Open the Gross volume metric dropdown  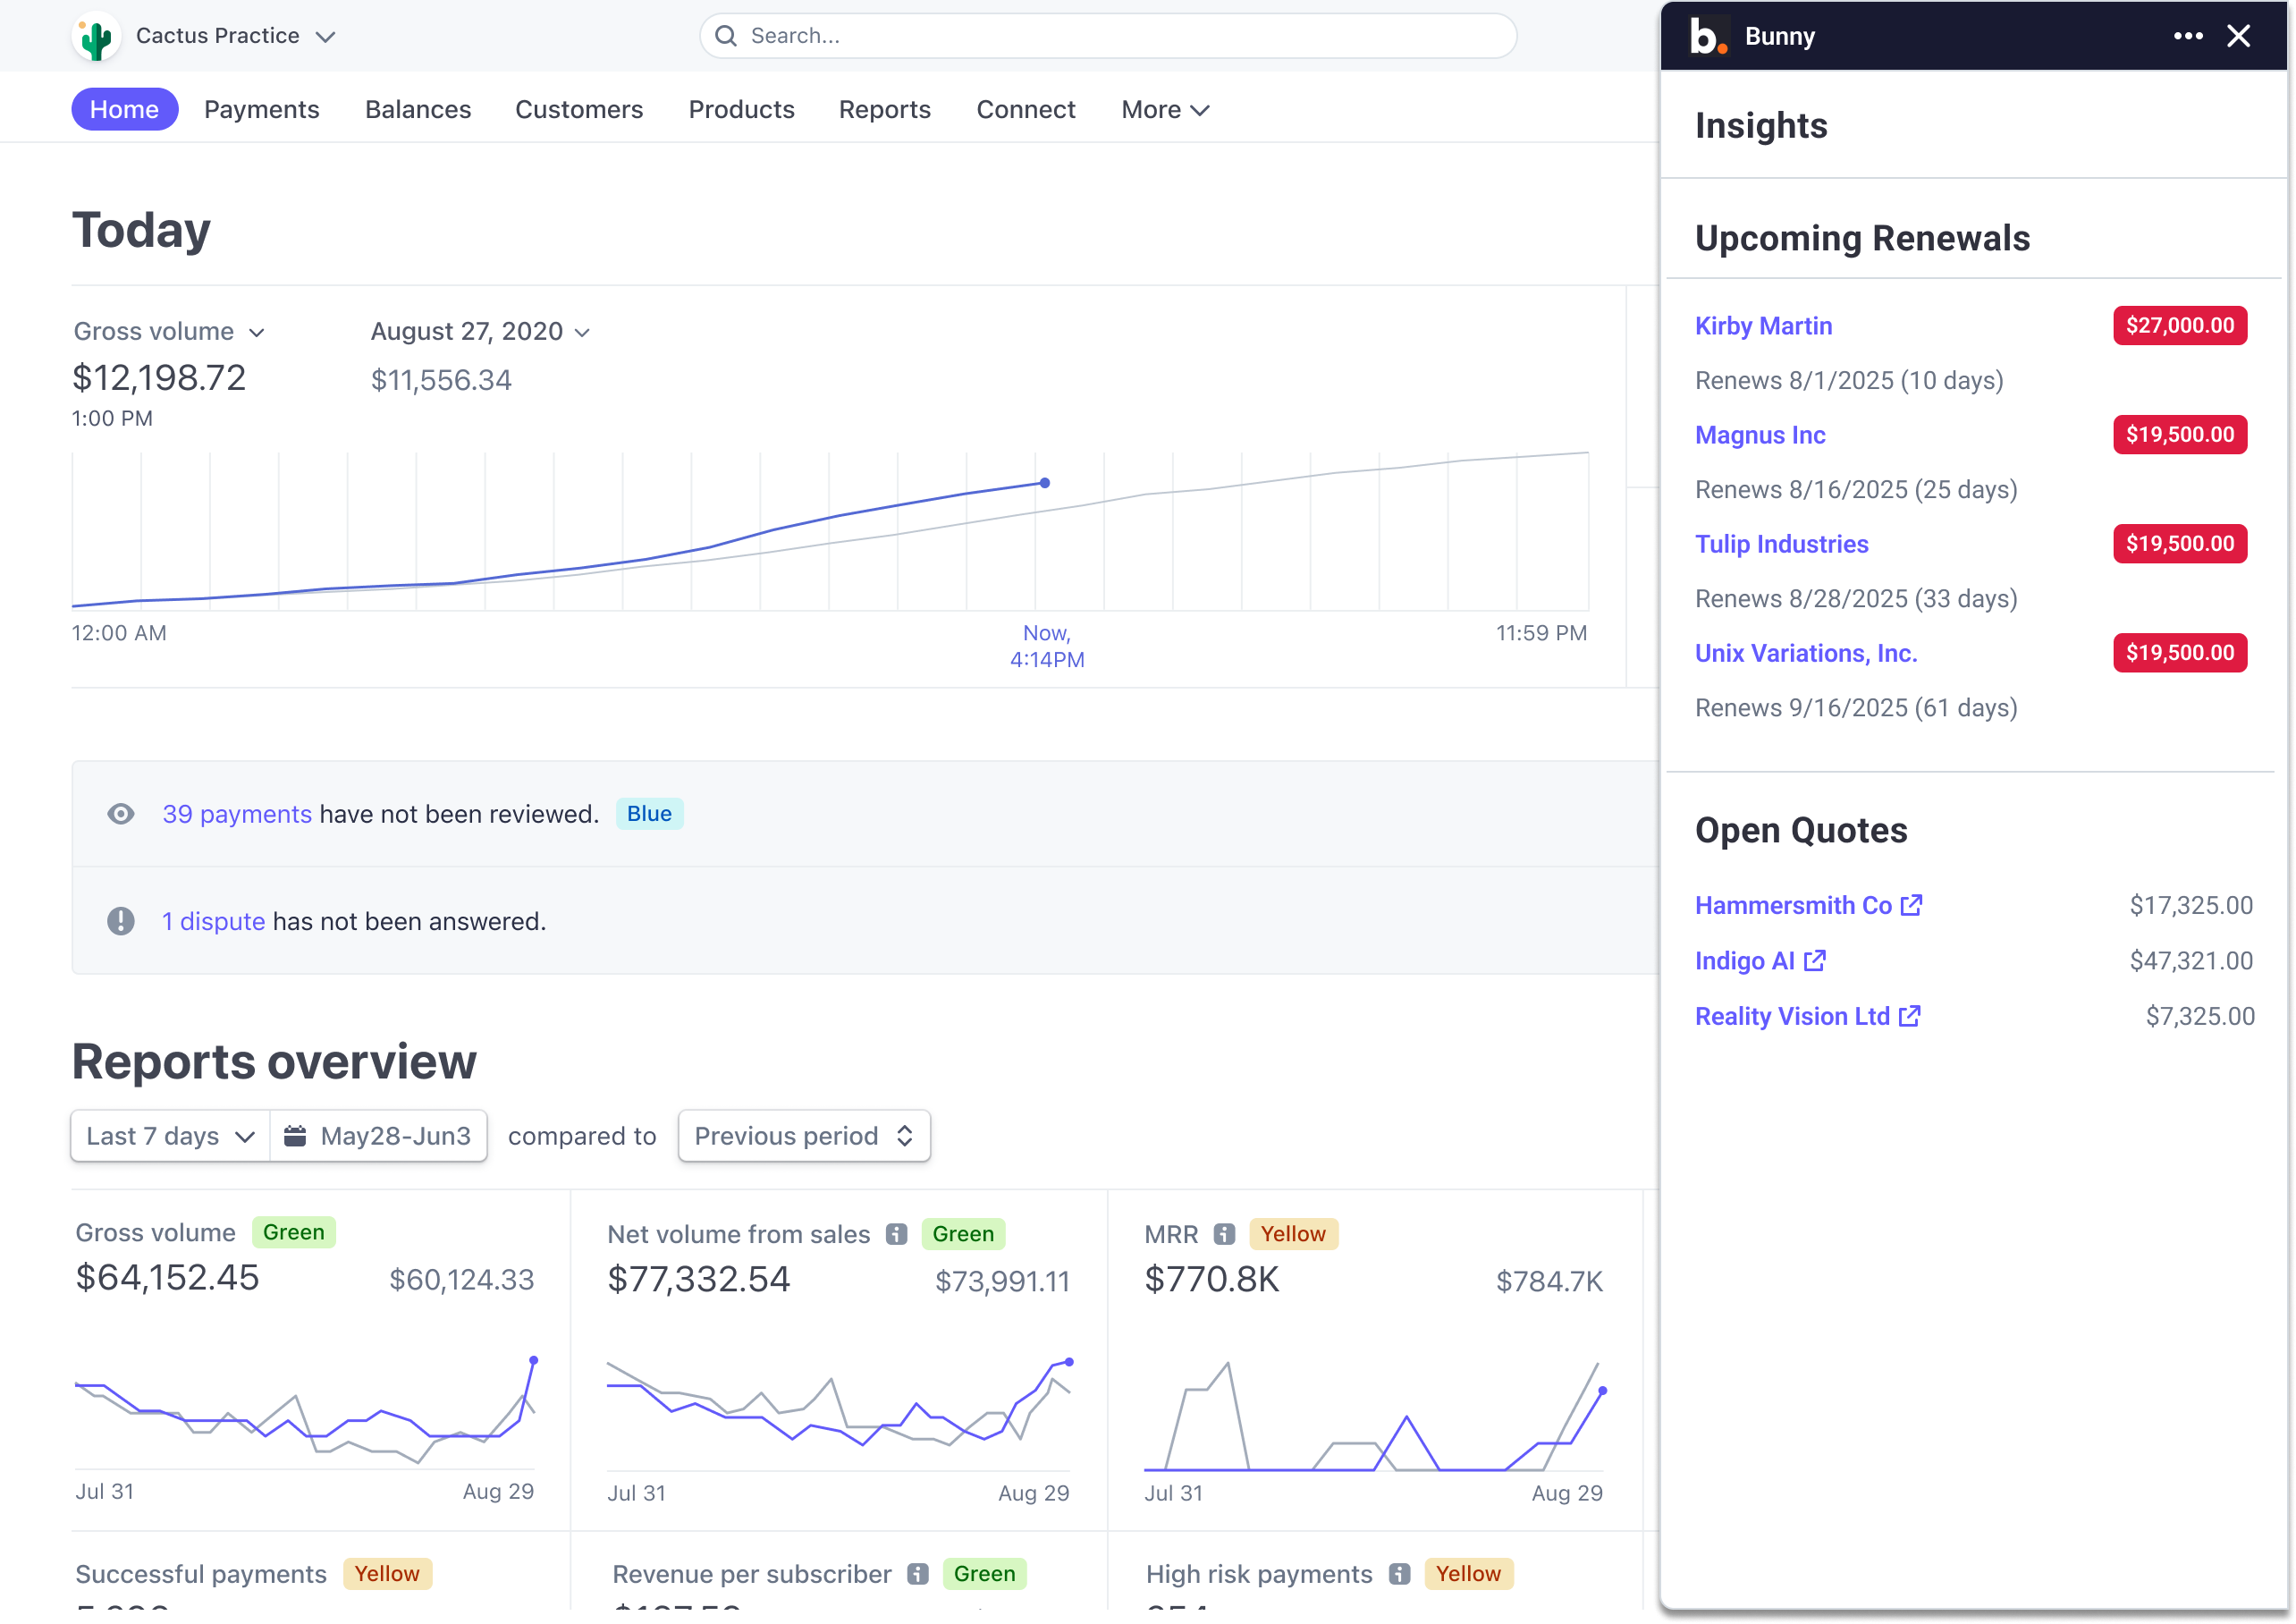click(169, 331)
